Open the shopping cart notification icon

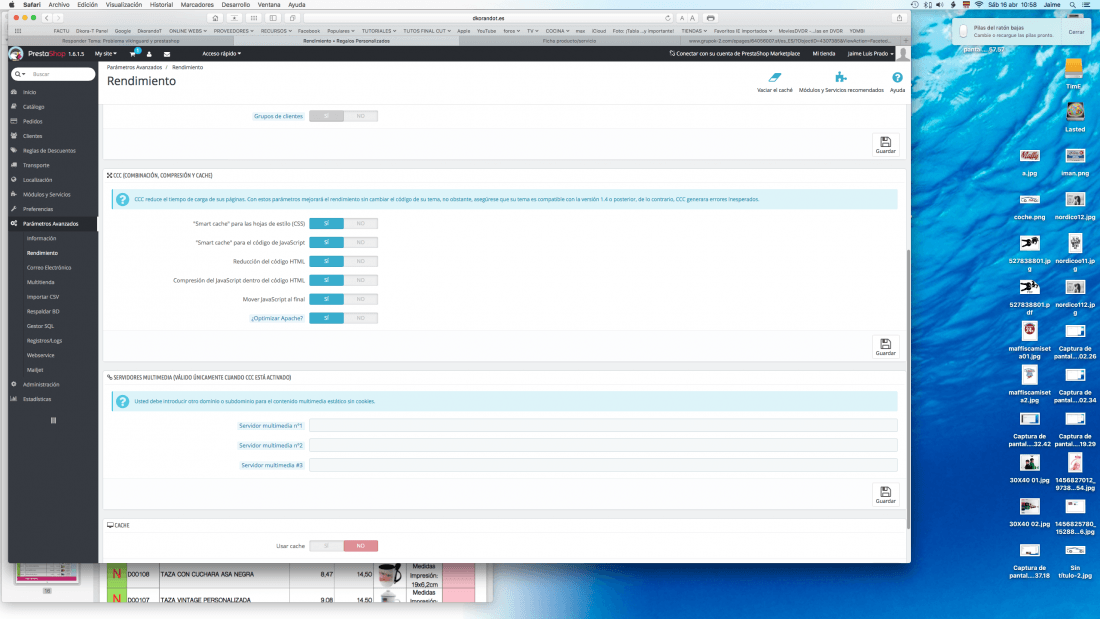pyautogui.click(x=133, y=53)
